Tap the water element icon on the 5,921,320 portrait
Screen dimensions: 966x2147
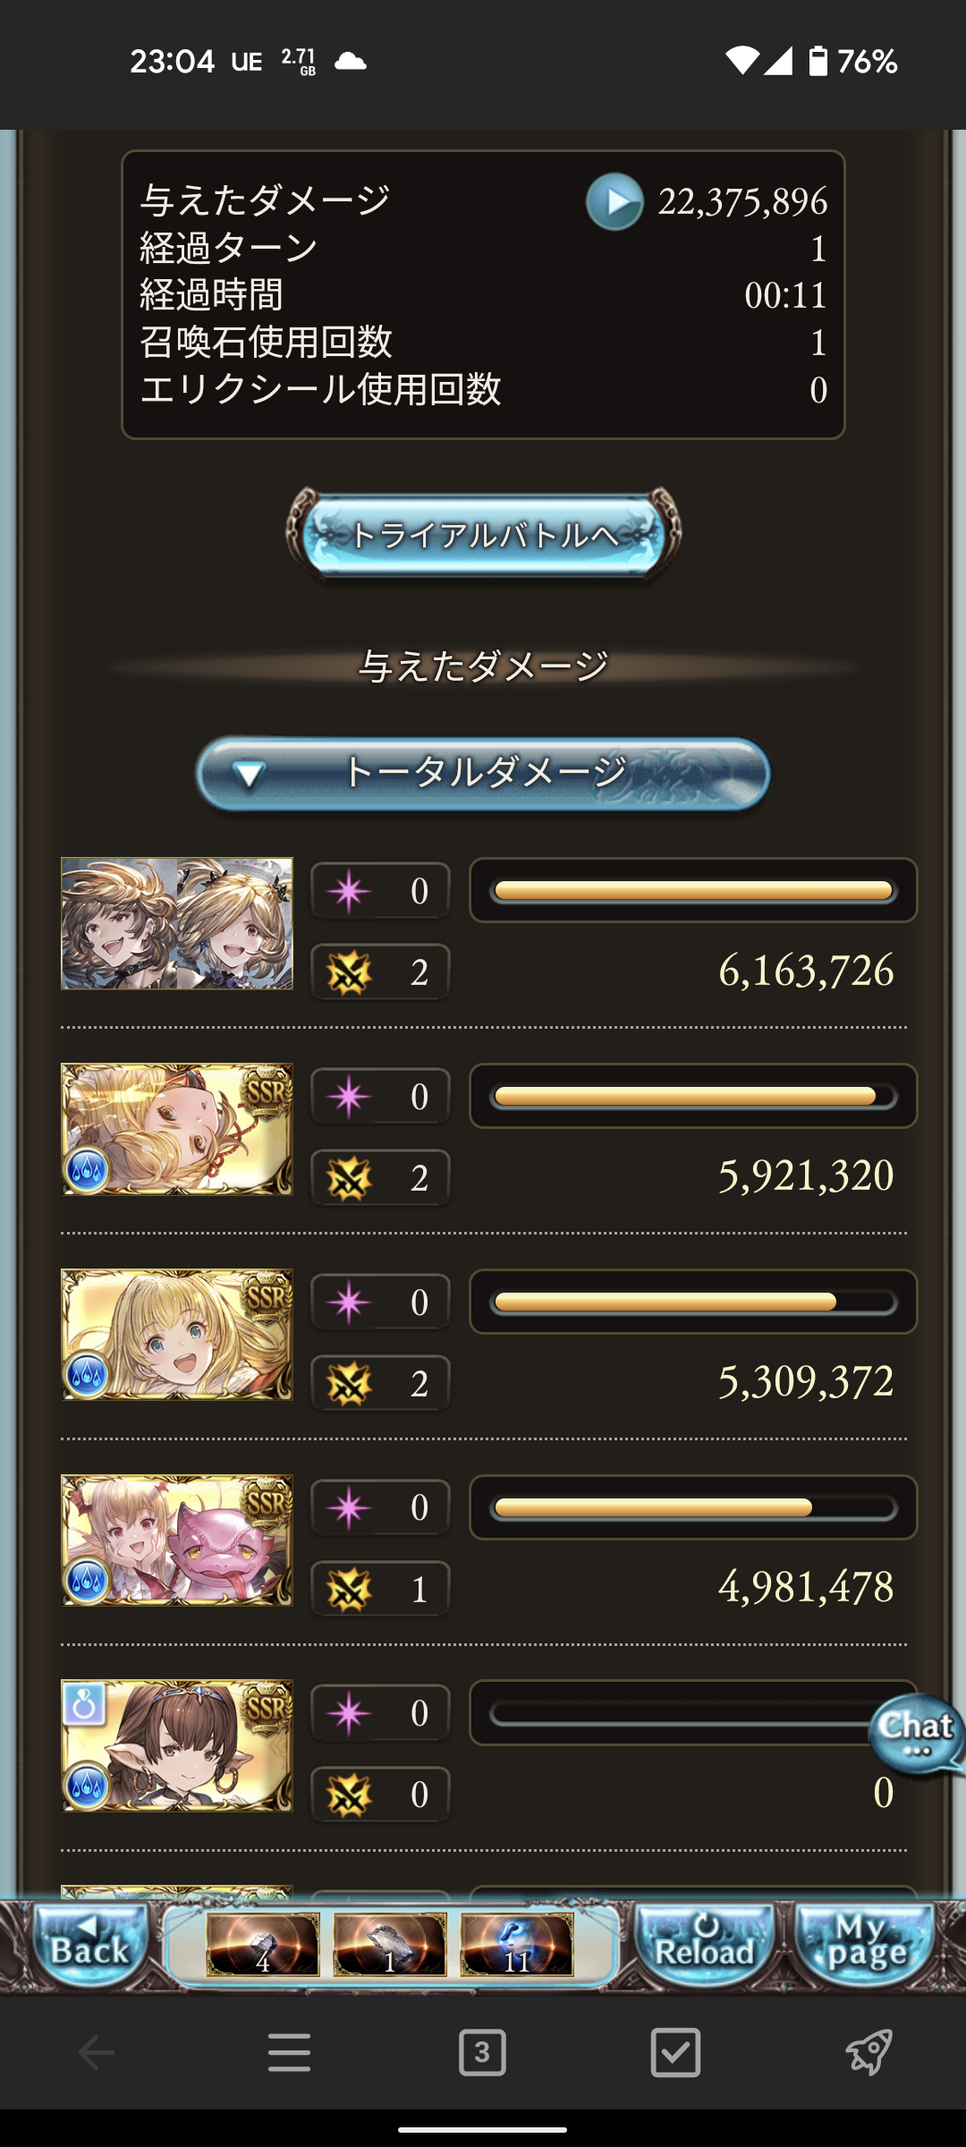pyautogui.click(x=87, y=1169)
